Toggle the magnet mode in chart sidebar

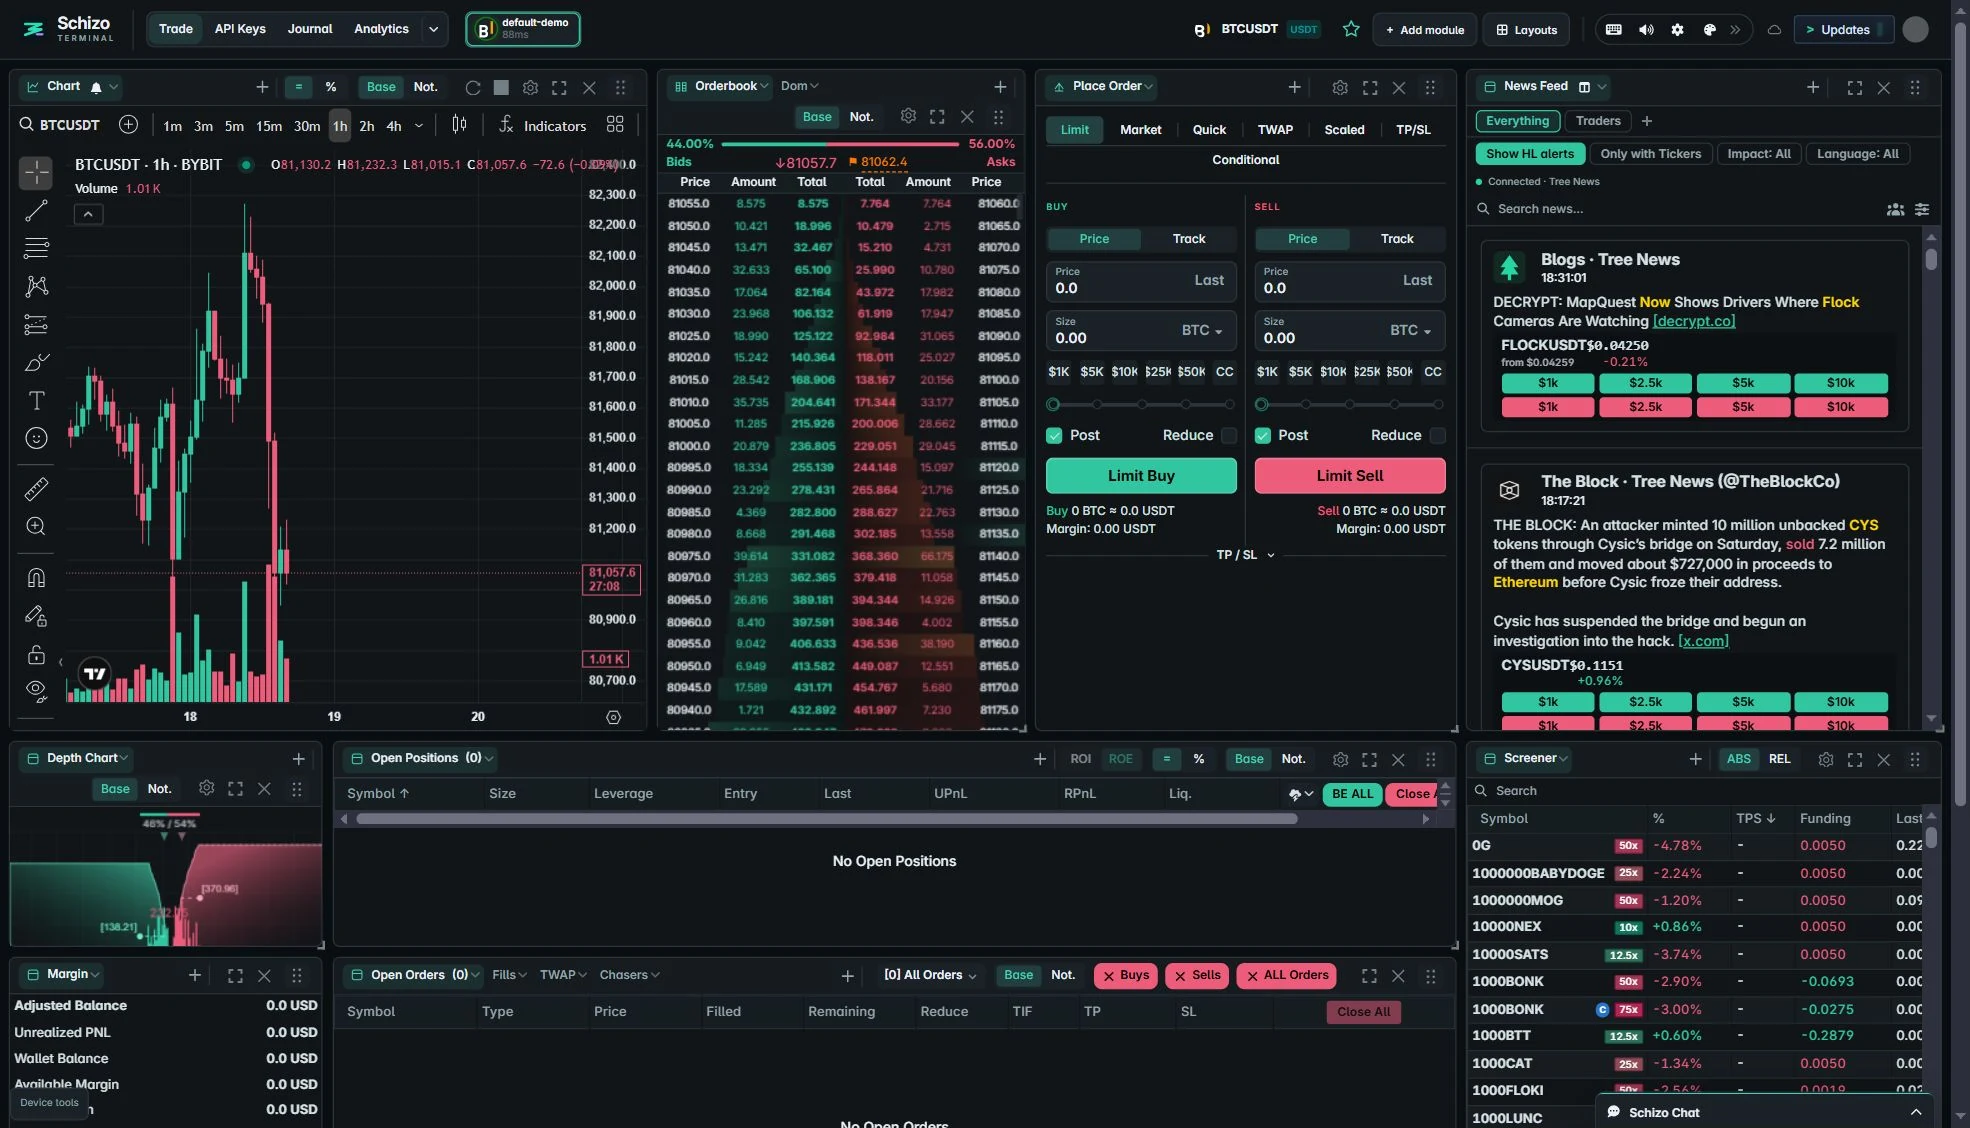(36, 577)
